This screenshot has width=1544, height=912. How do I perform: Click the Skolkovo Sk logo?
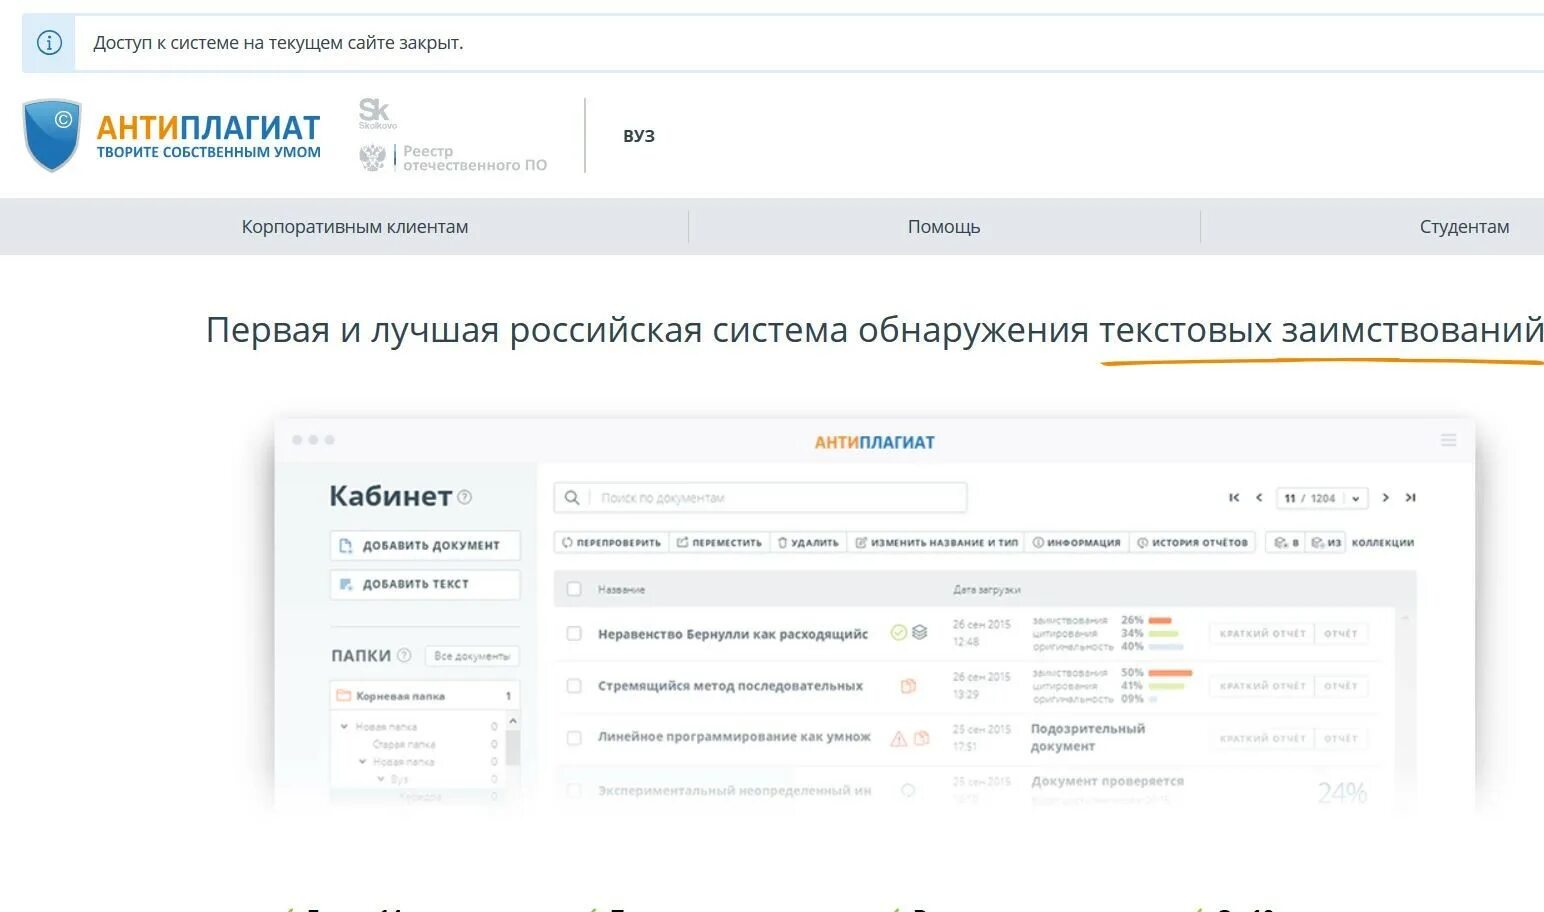(x=376, y=113)
